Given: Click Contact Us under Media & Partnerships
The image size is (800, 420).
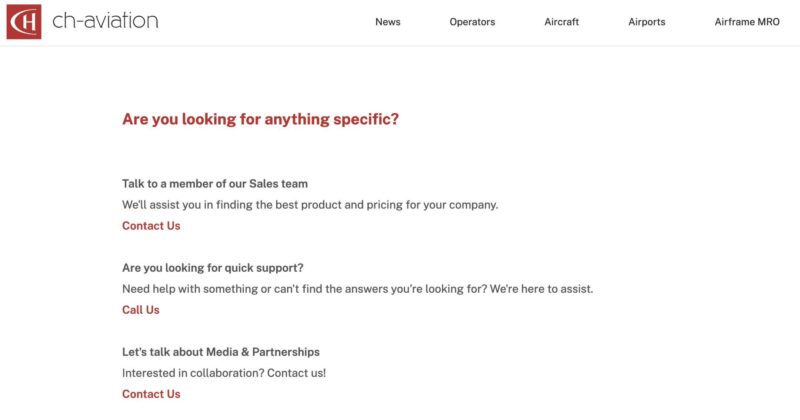Looking at the screenshot, I should [x=151, y=394].
